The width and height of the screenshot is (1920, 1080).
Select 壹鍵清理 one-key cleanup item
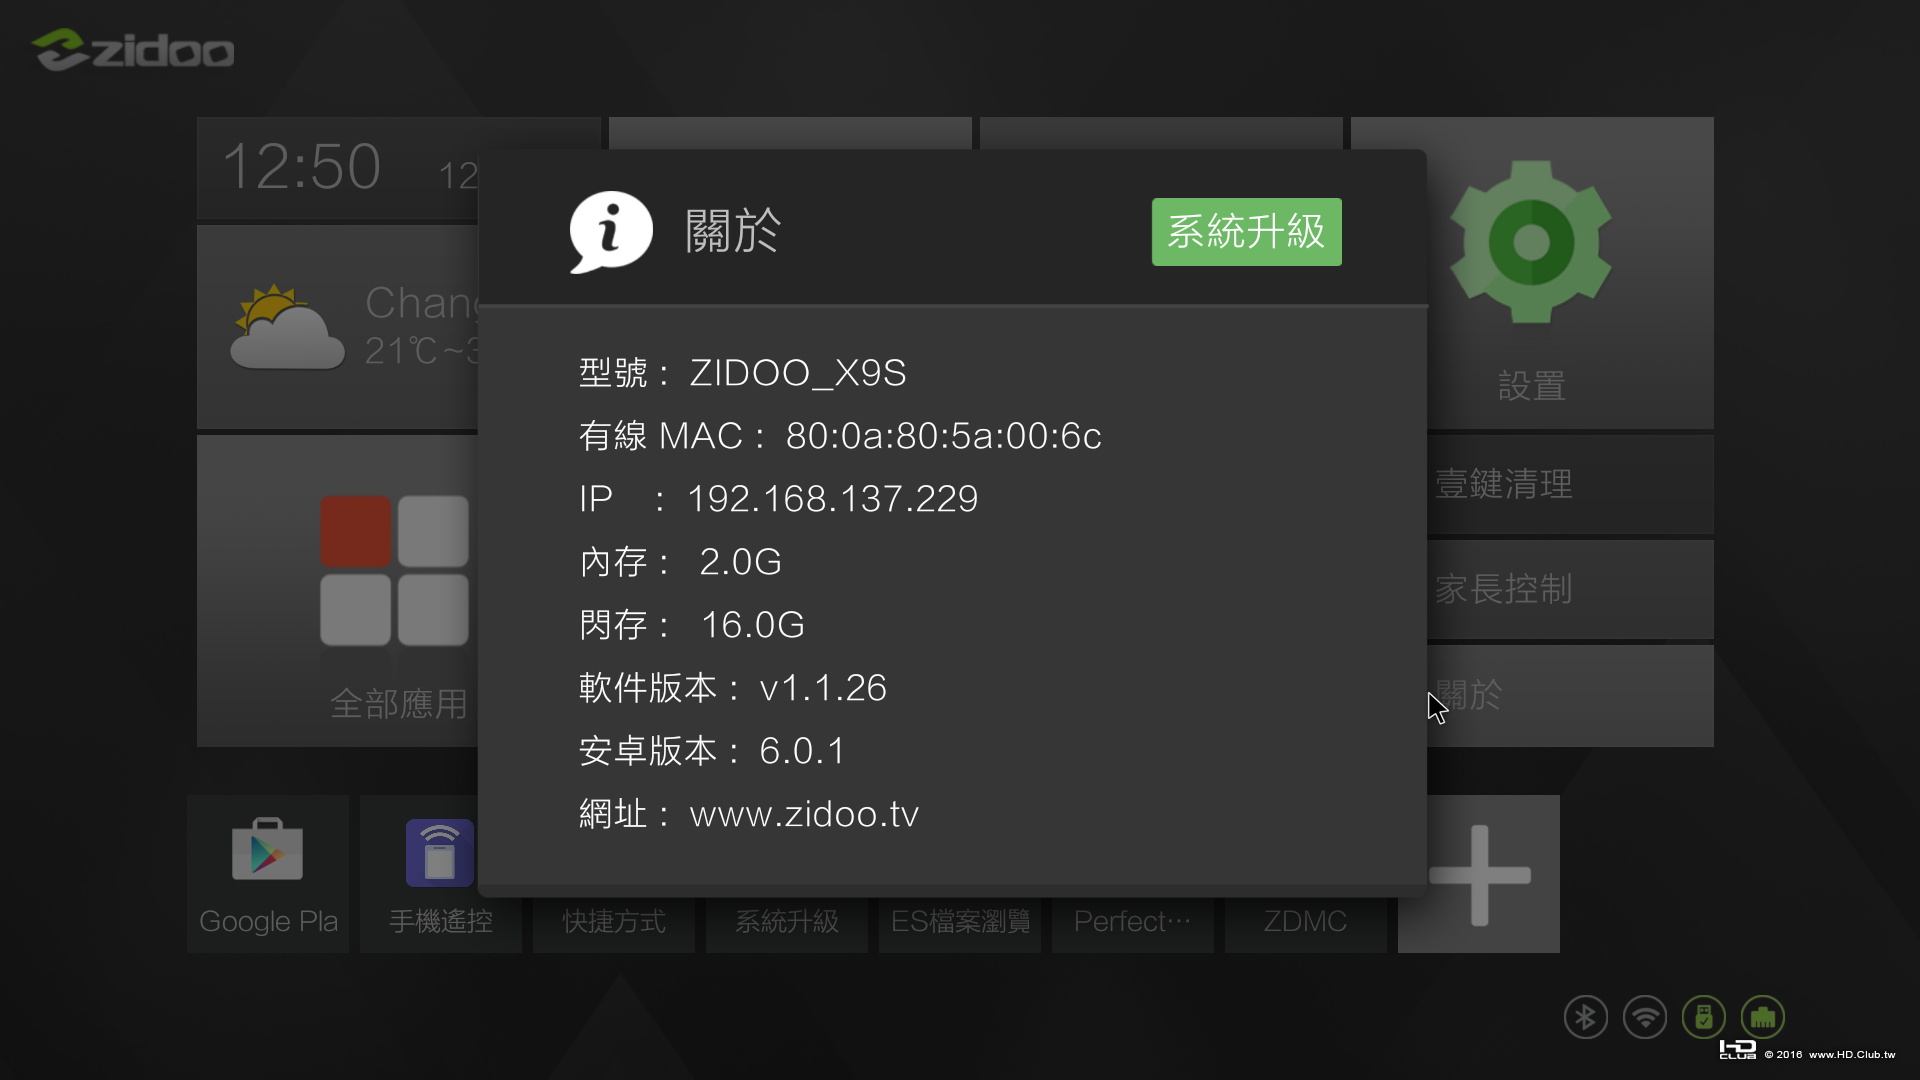tap(1570, 484)
